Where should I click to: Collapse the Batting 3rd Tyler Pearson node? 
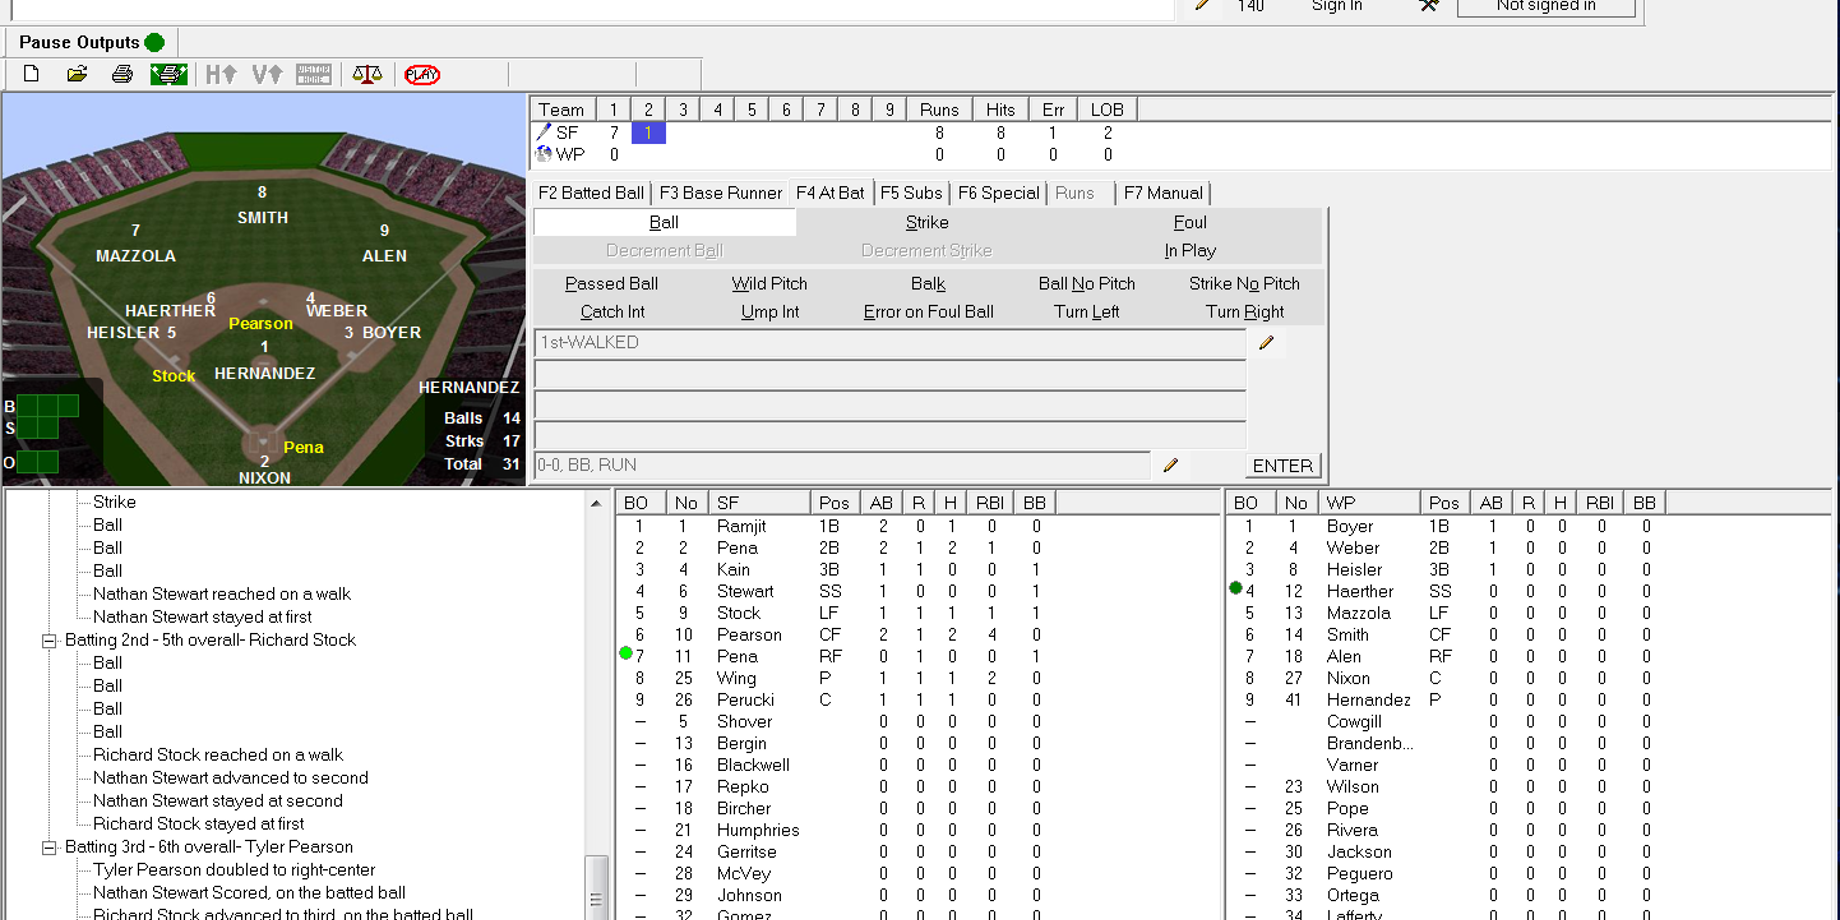48,848
